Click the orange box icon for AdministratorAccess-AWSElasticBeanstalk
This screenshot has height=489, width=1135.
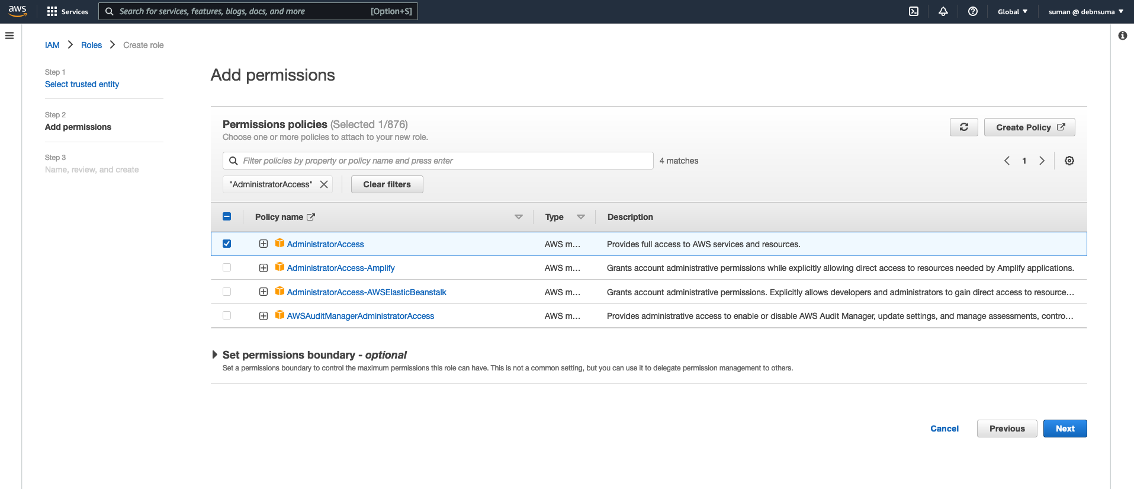click(x=279, y=292)
